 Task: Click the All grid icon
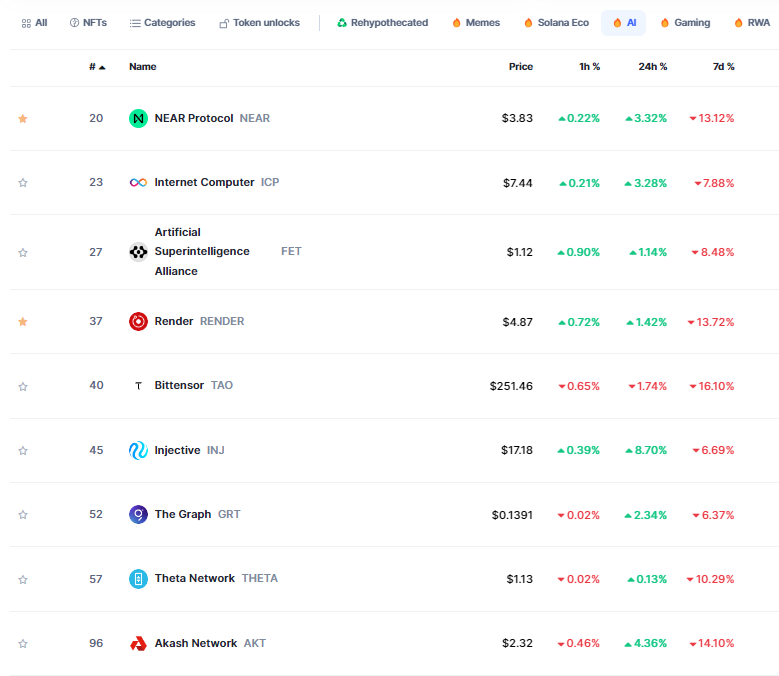pos(26,23)
